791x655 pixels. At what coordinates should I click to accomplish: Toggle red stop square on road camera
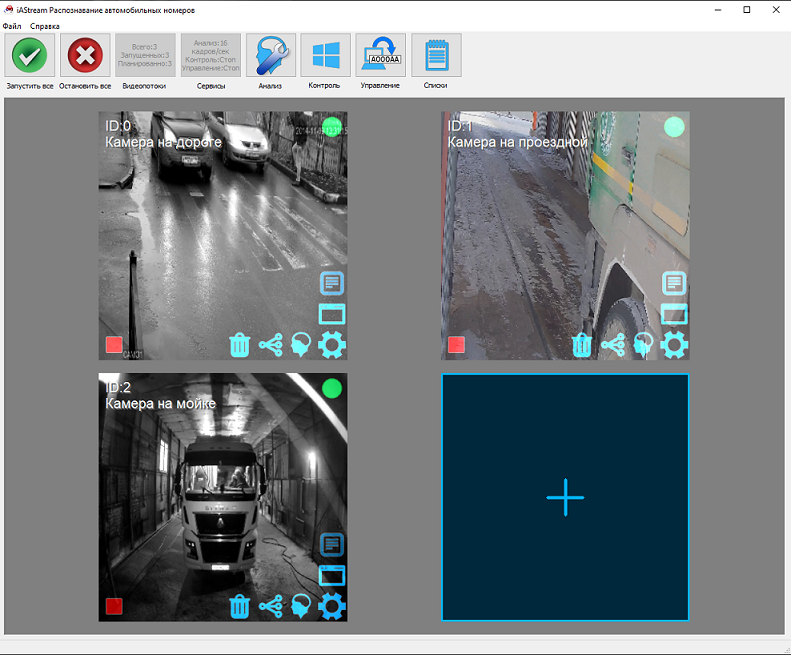(x=114, y=345)
